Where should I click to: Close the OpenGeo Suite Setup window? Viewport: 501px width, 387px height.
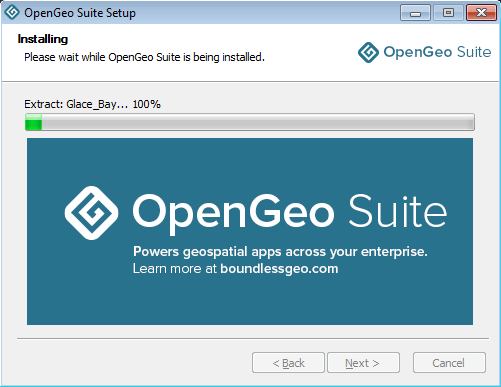(x=481, y=13)
